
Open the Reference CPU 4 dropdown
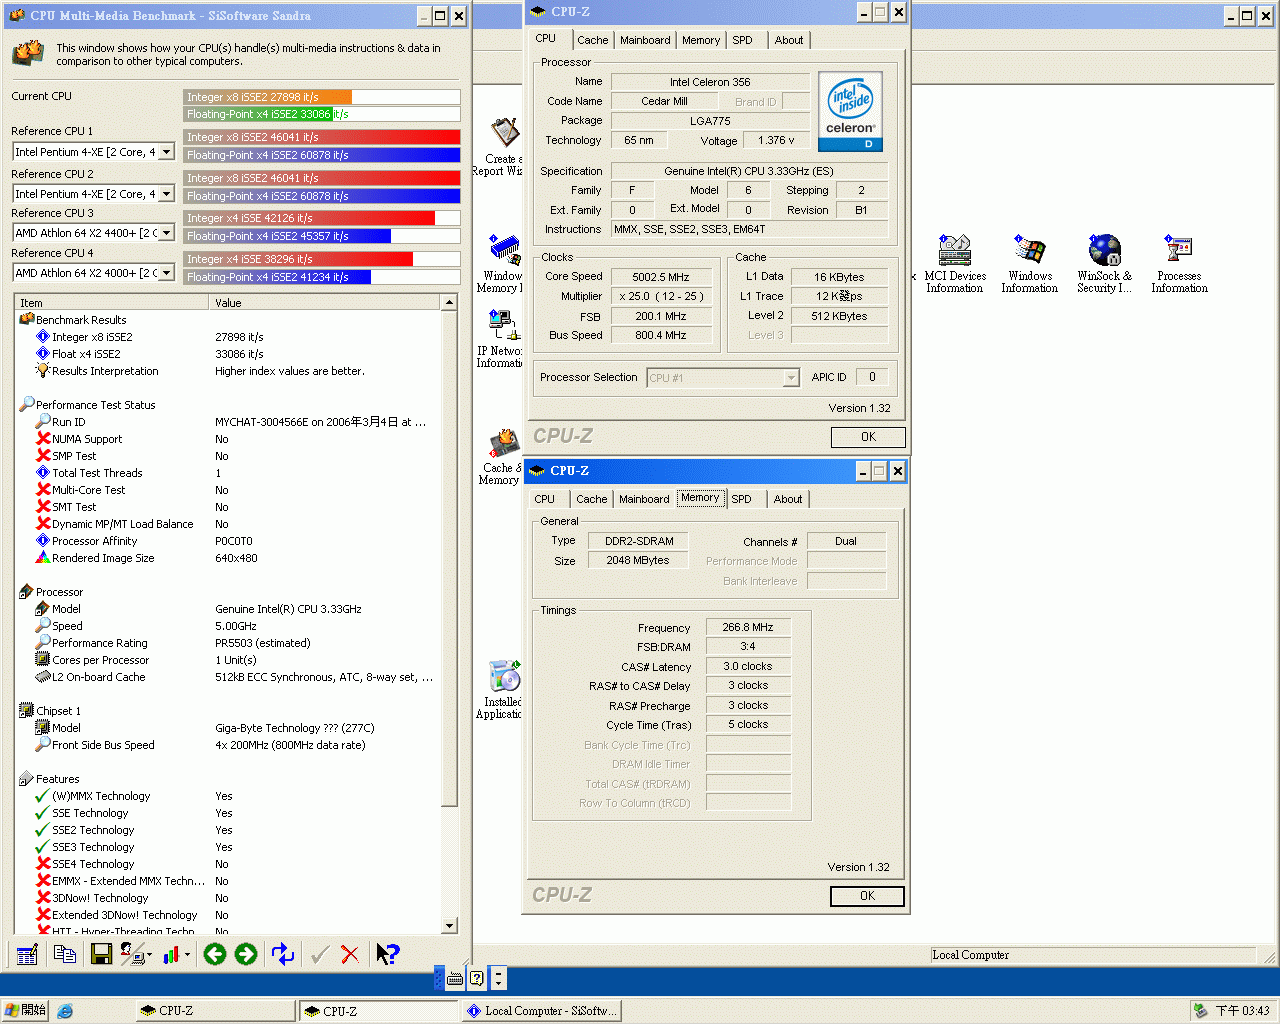point(166,273)
